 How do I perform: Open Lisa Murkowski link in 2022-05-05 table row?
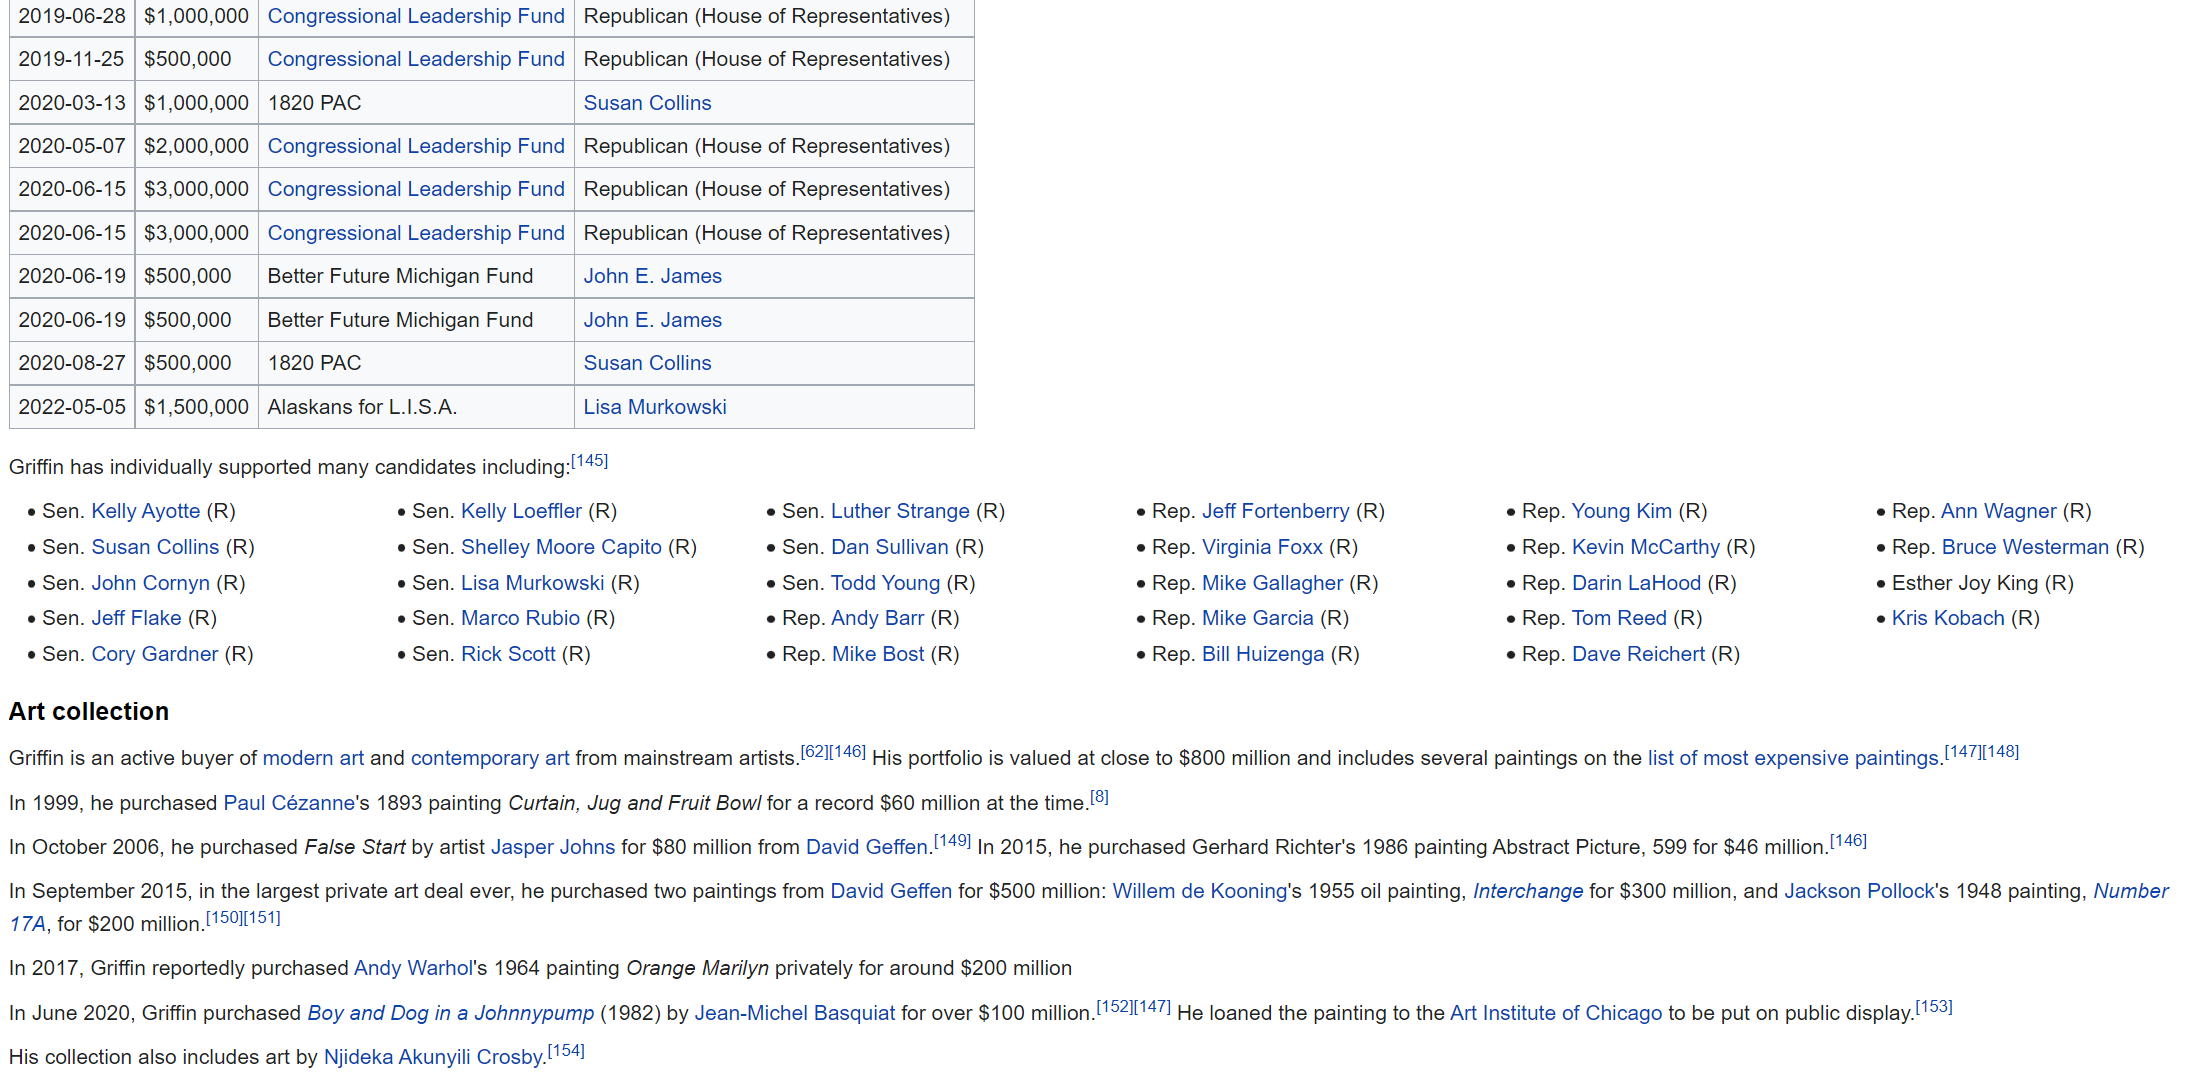point(655,407)
